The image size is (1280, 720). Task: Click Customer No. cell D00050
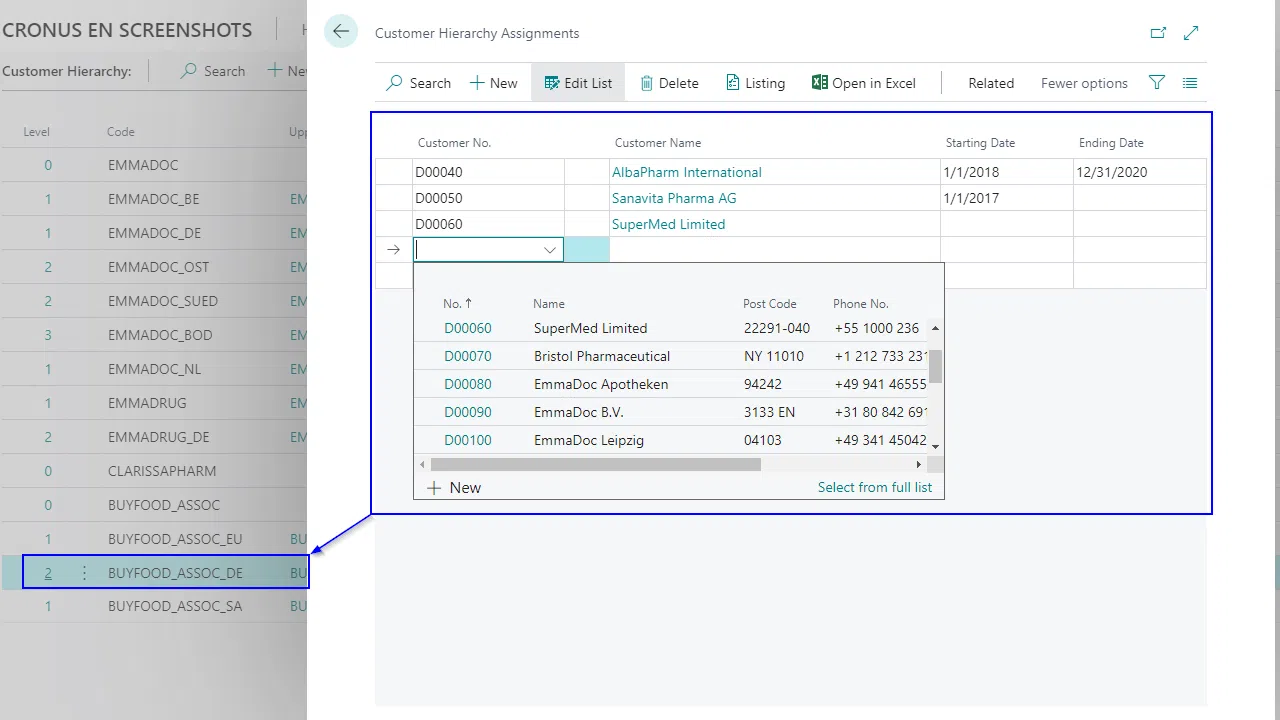coord(488,198)
